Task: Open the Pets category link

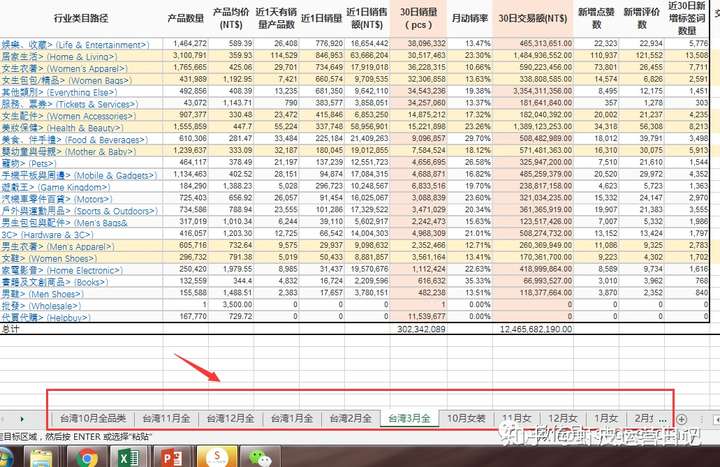Action: [29, 163]
